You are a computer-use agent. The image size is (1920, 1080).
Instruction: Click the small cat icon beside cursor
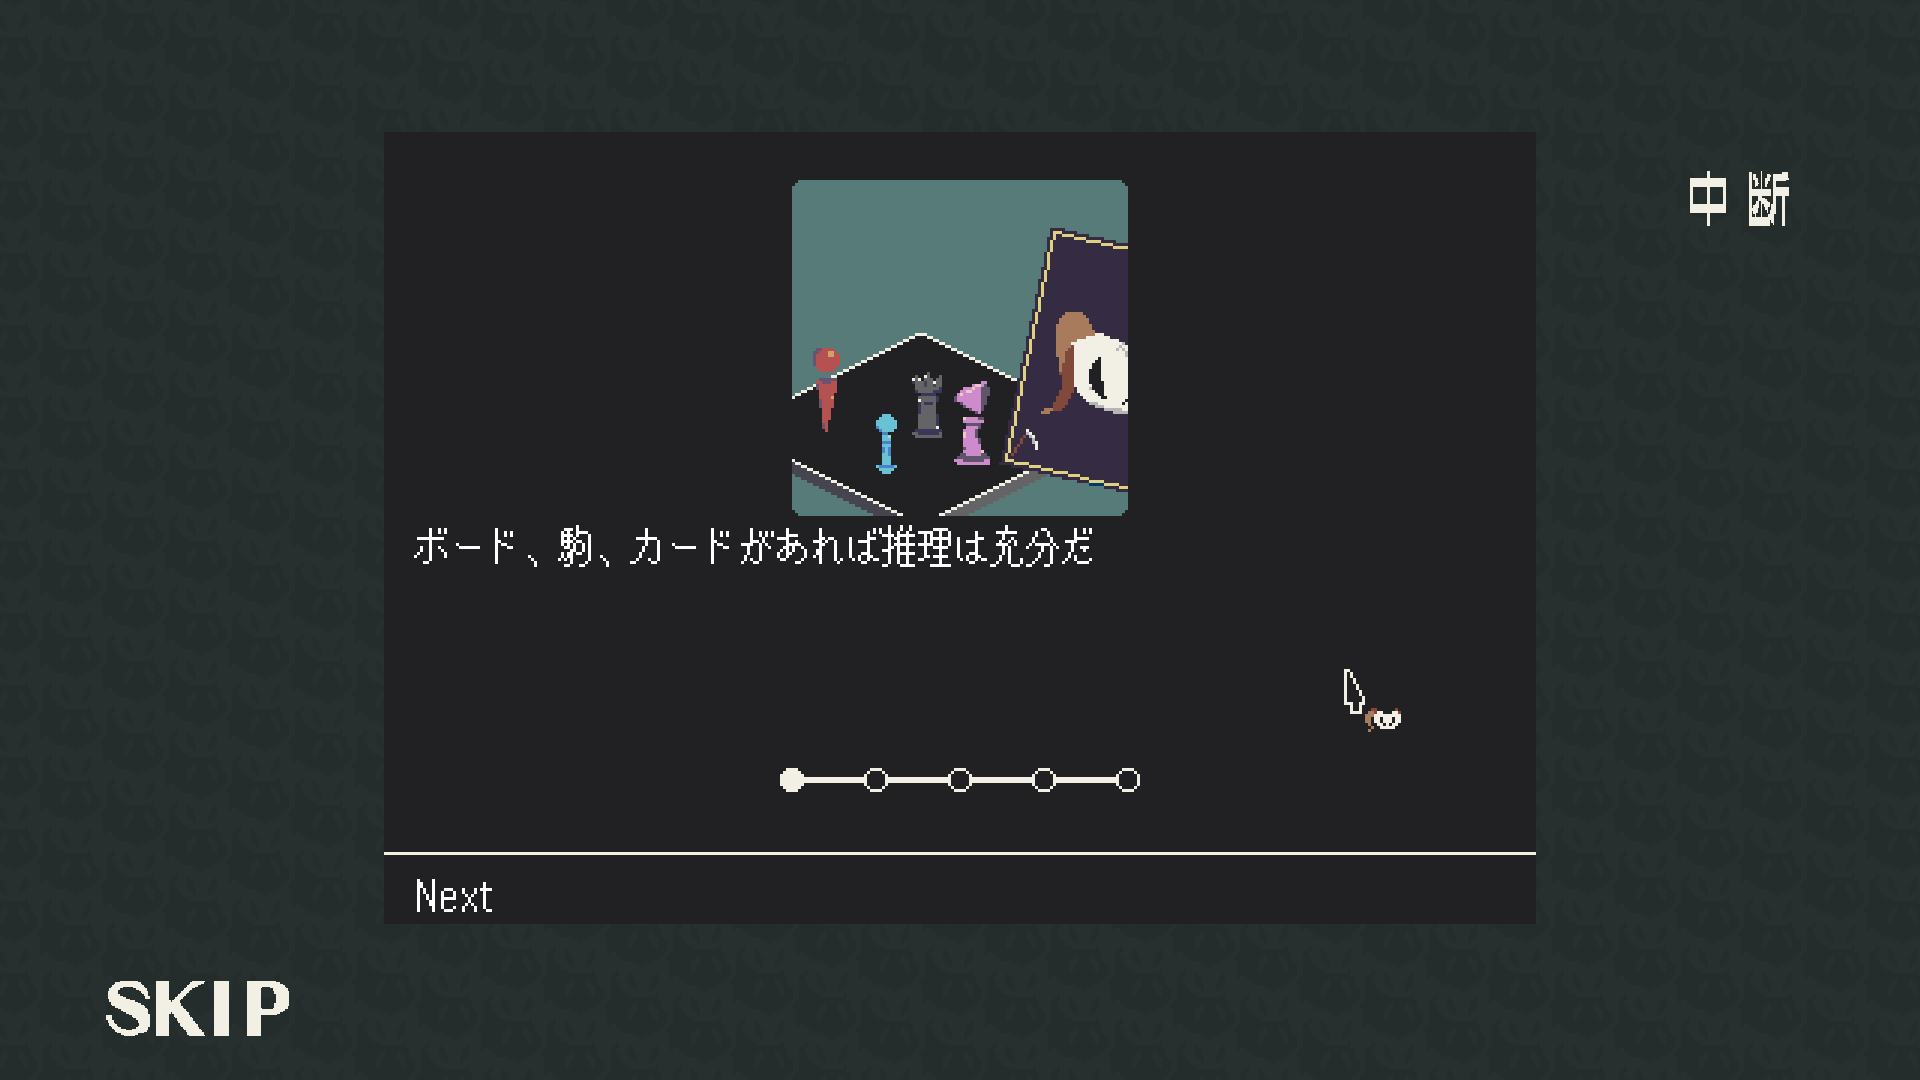click(x=1384, y=718)
